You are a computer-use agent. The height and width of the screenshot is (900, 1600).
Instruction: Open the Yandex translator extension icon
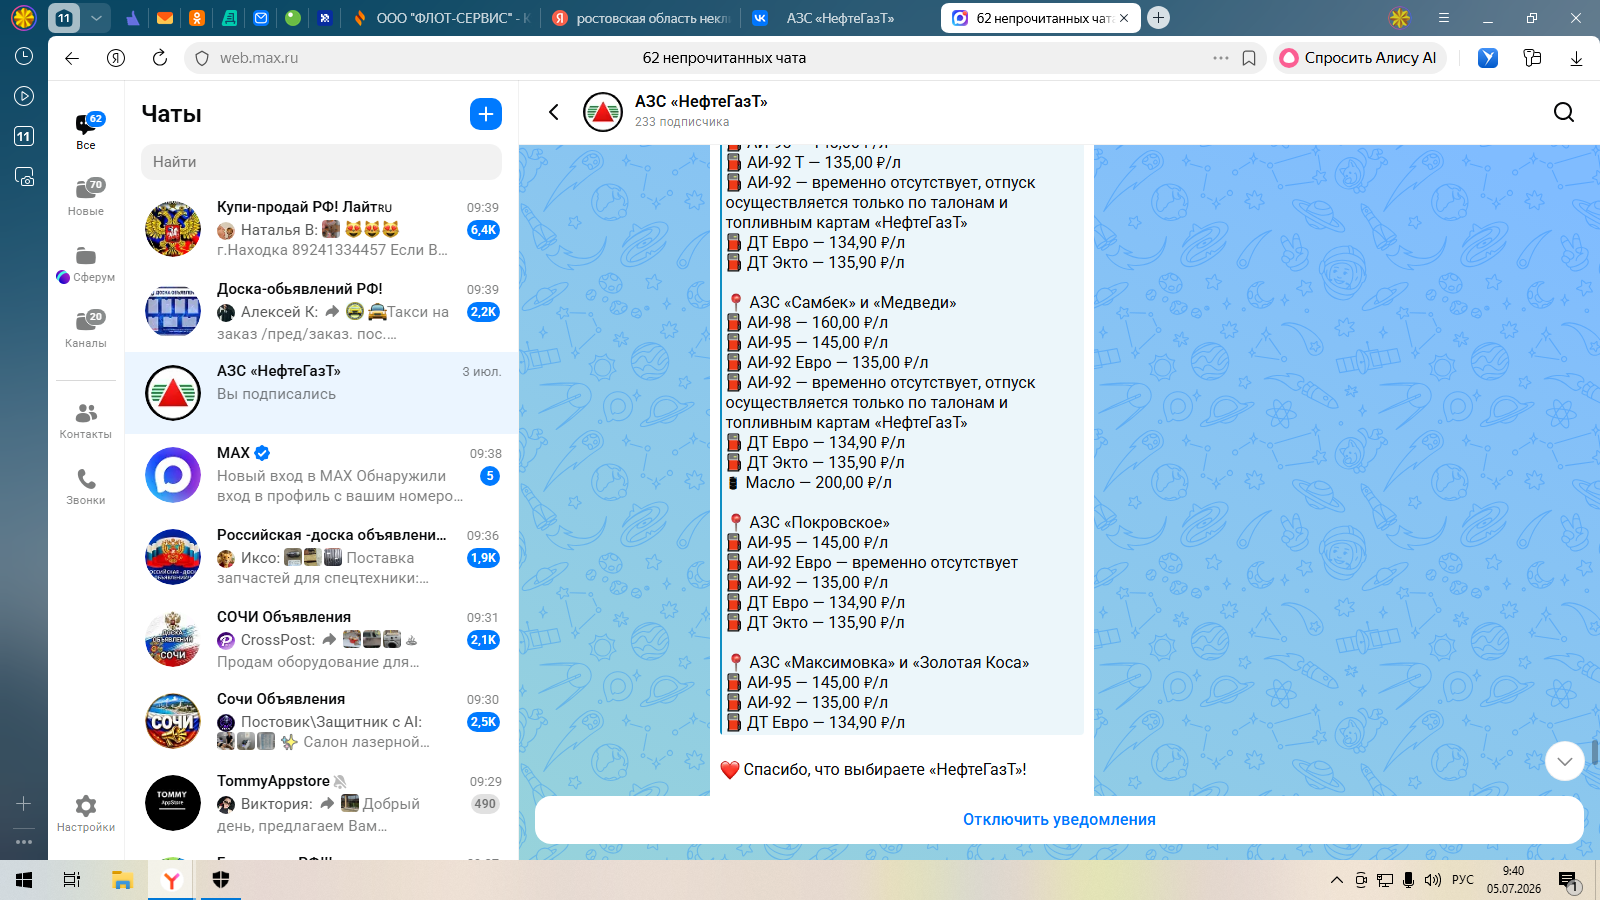click(1488, 58)
